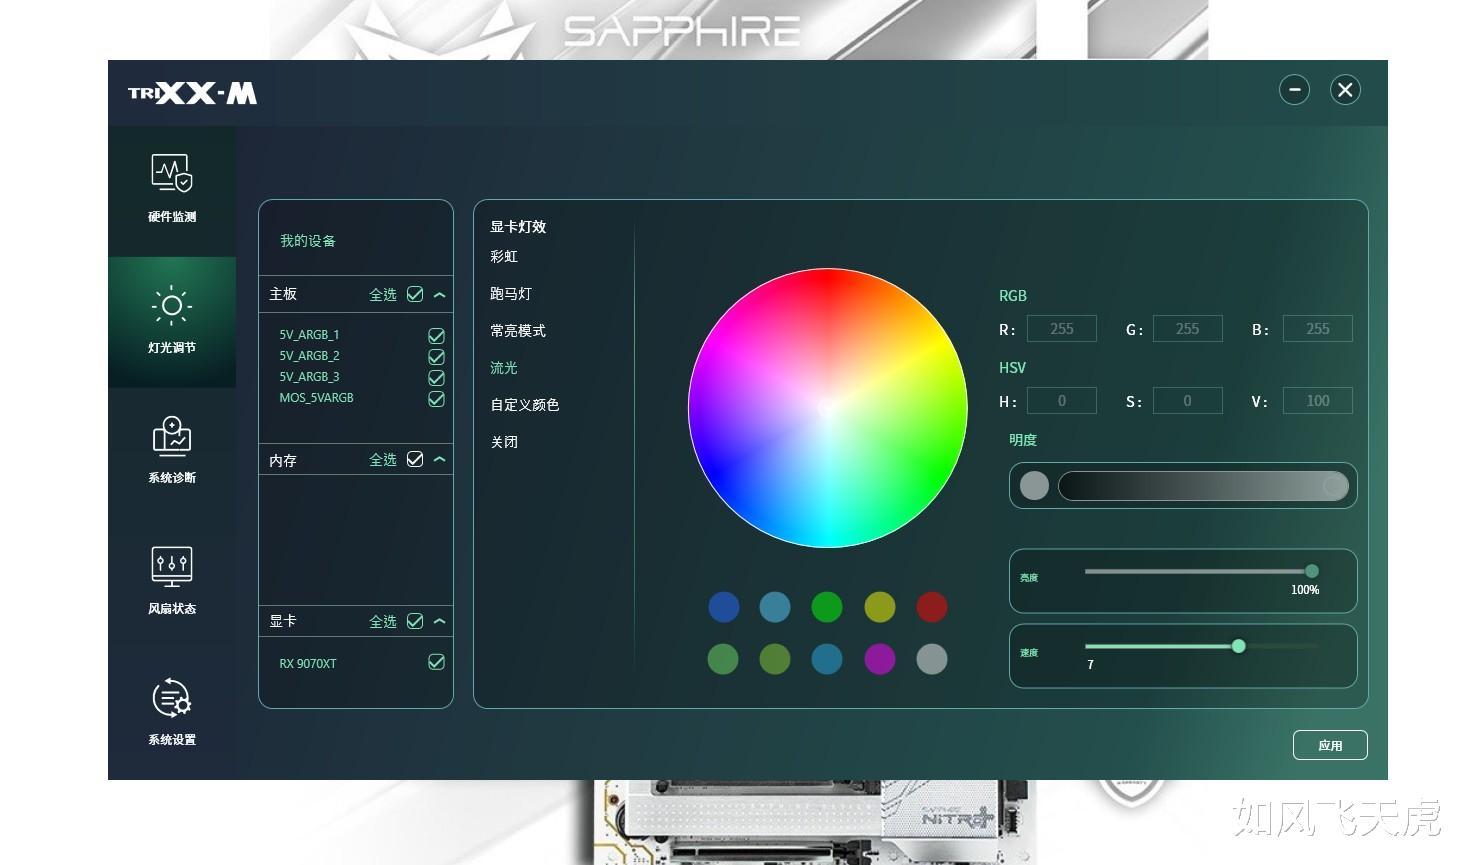Choose the medium green preset swatch in bottom row
Screen dimensions: 1463x865
(x=723, y=659)
